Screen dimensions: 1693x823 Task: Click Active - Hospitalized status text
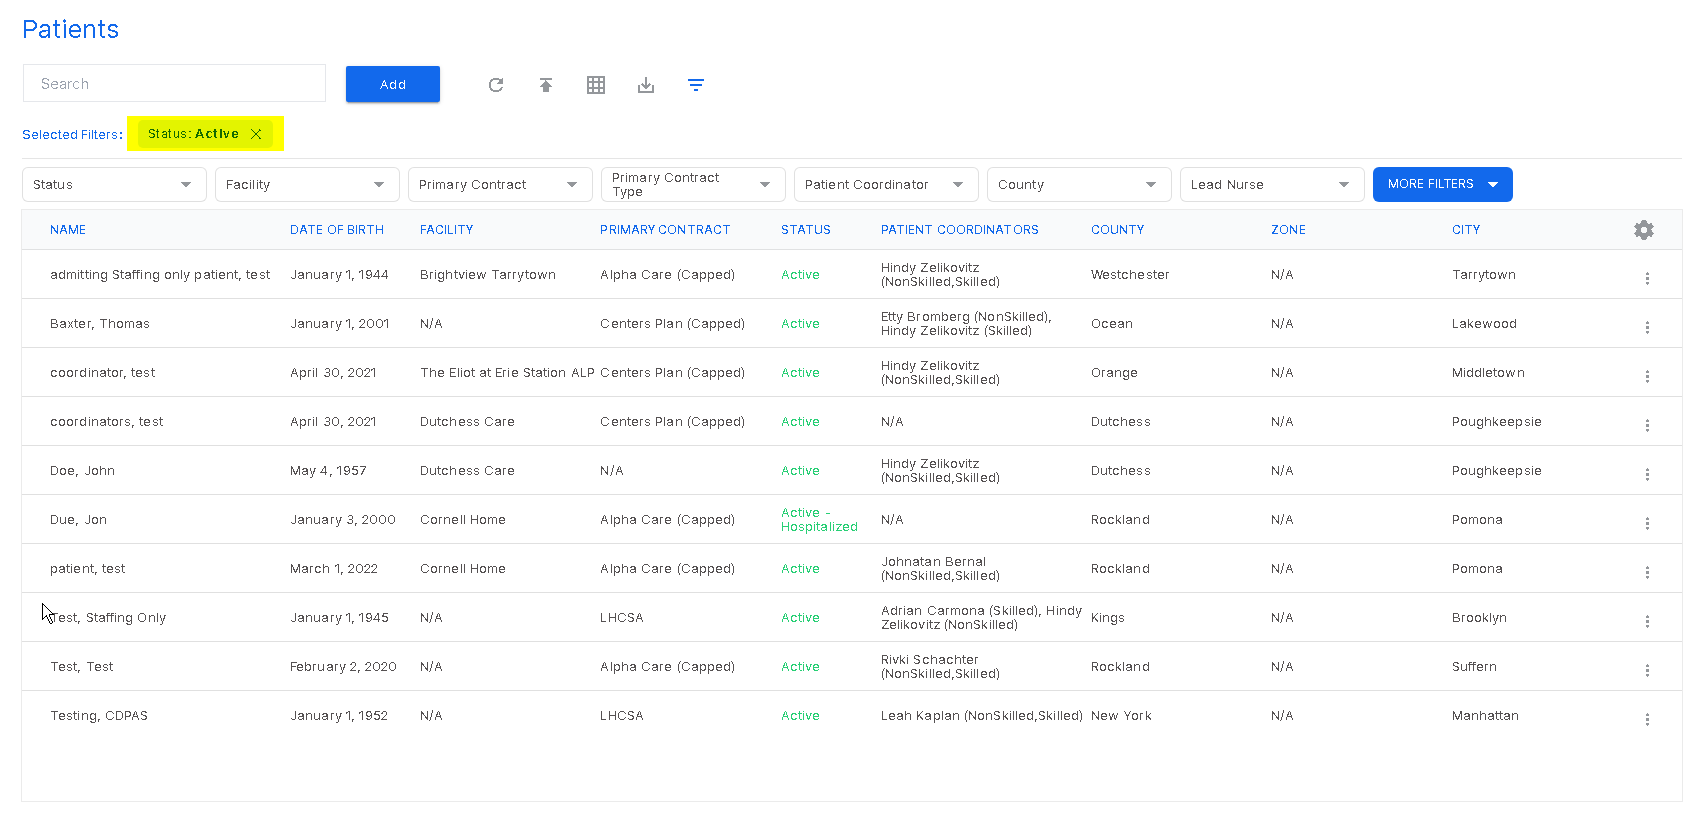coord(819,520)
